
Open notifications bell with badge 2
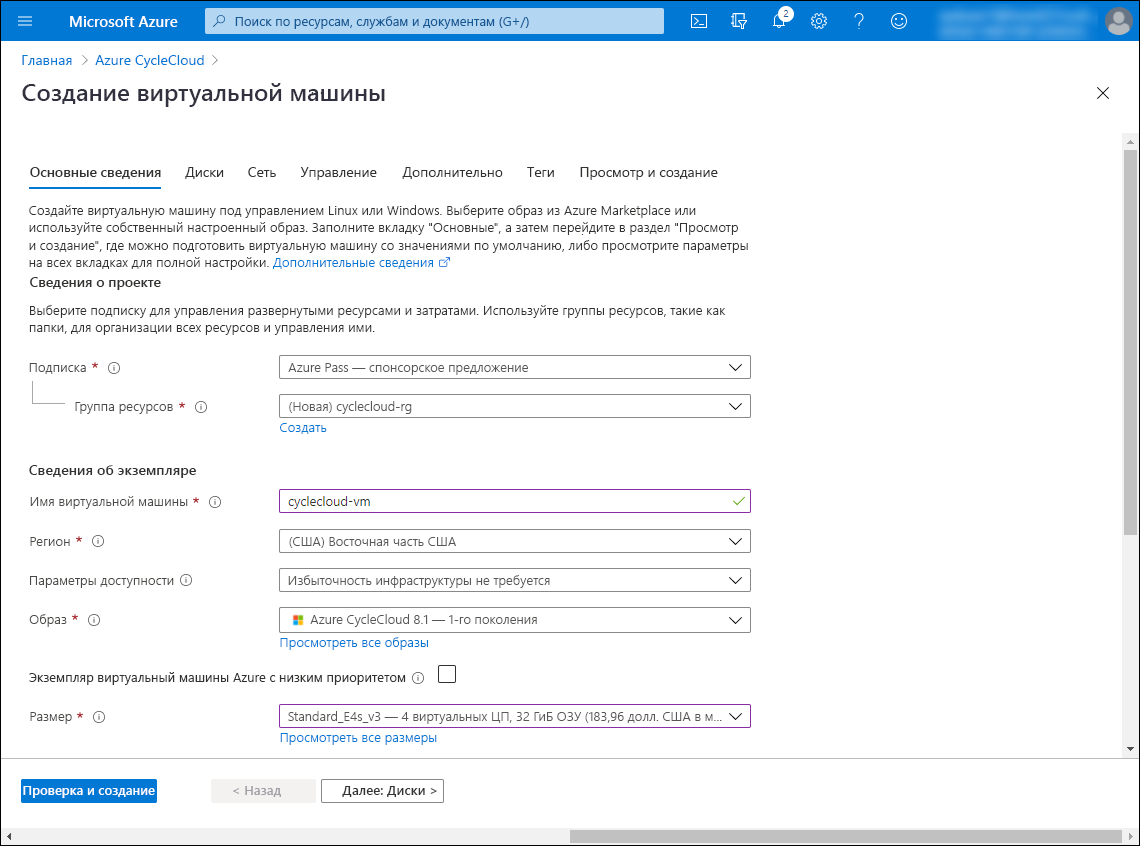(x=779, y=20)
